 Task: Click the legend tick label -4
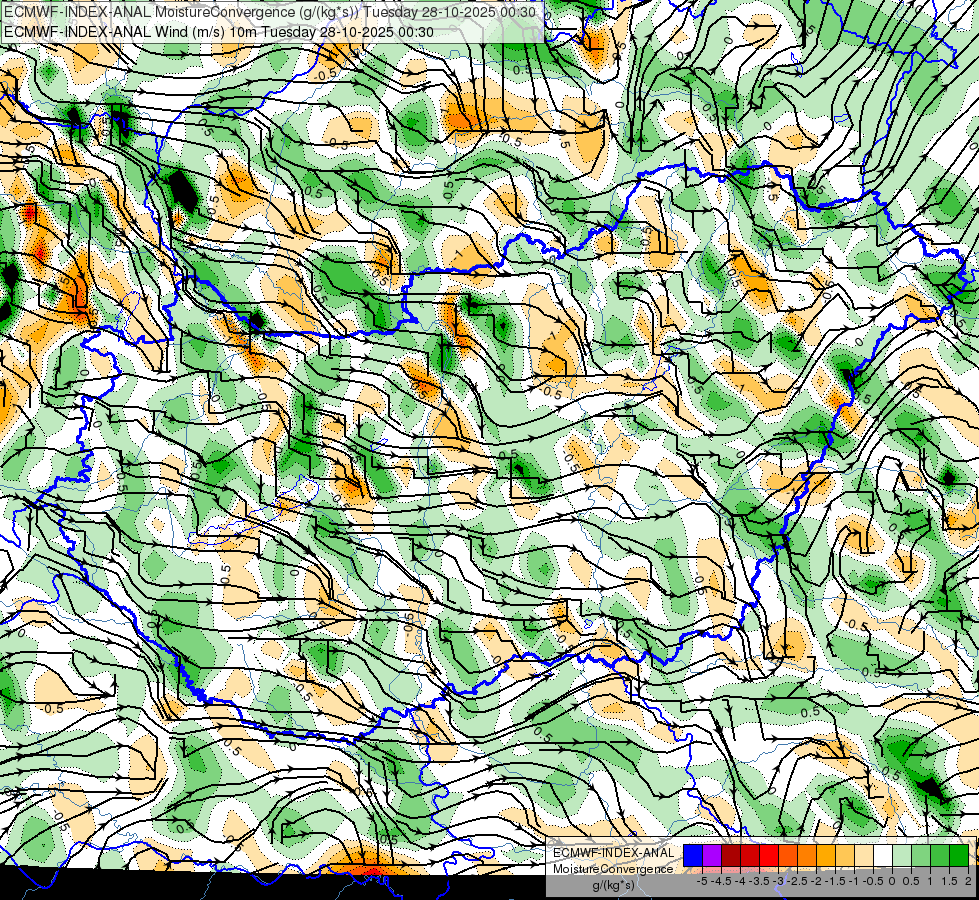[x=740, y=881]
